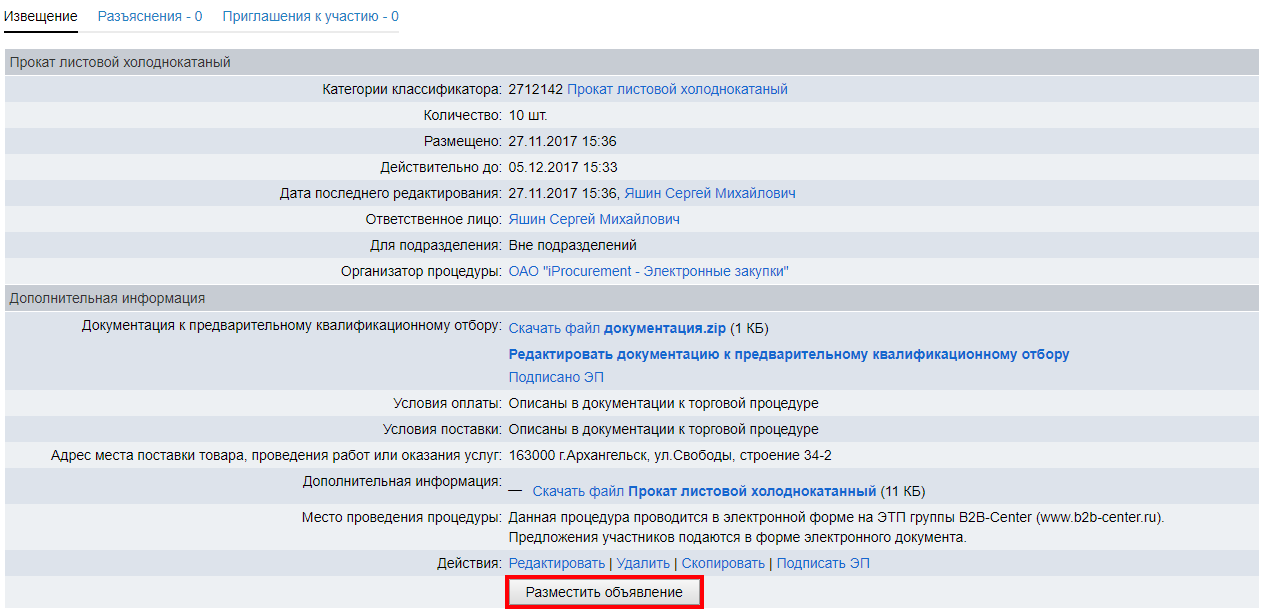Open organizer link ОАО iProcurement
The image size is (1264, 614).
click(x=648, y=272)
